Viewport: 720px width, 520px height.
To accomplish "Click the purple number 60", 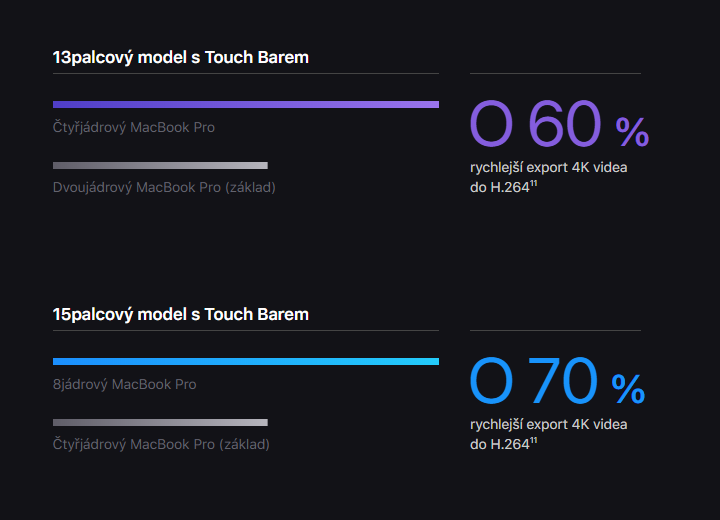I will point(564,124).
